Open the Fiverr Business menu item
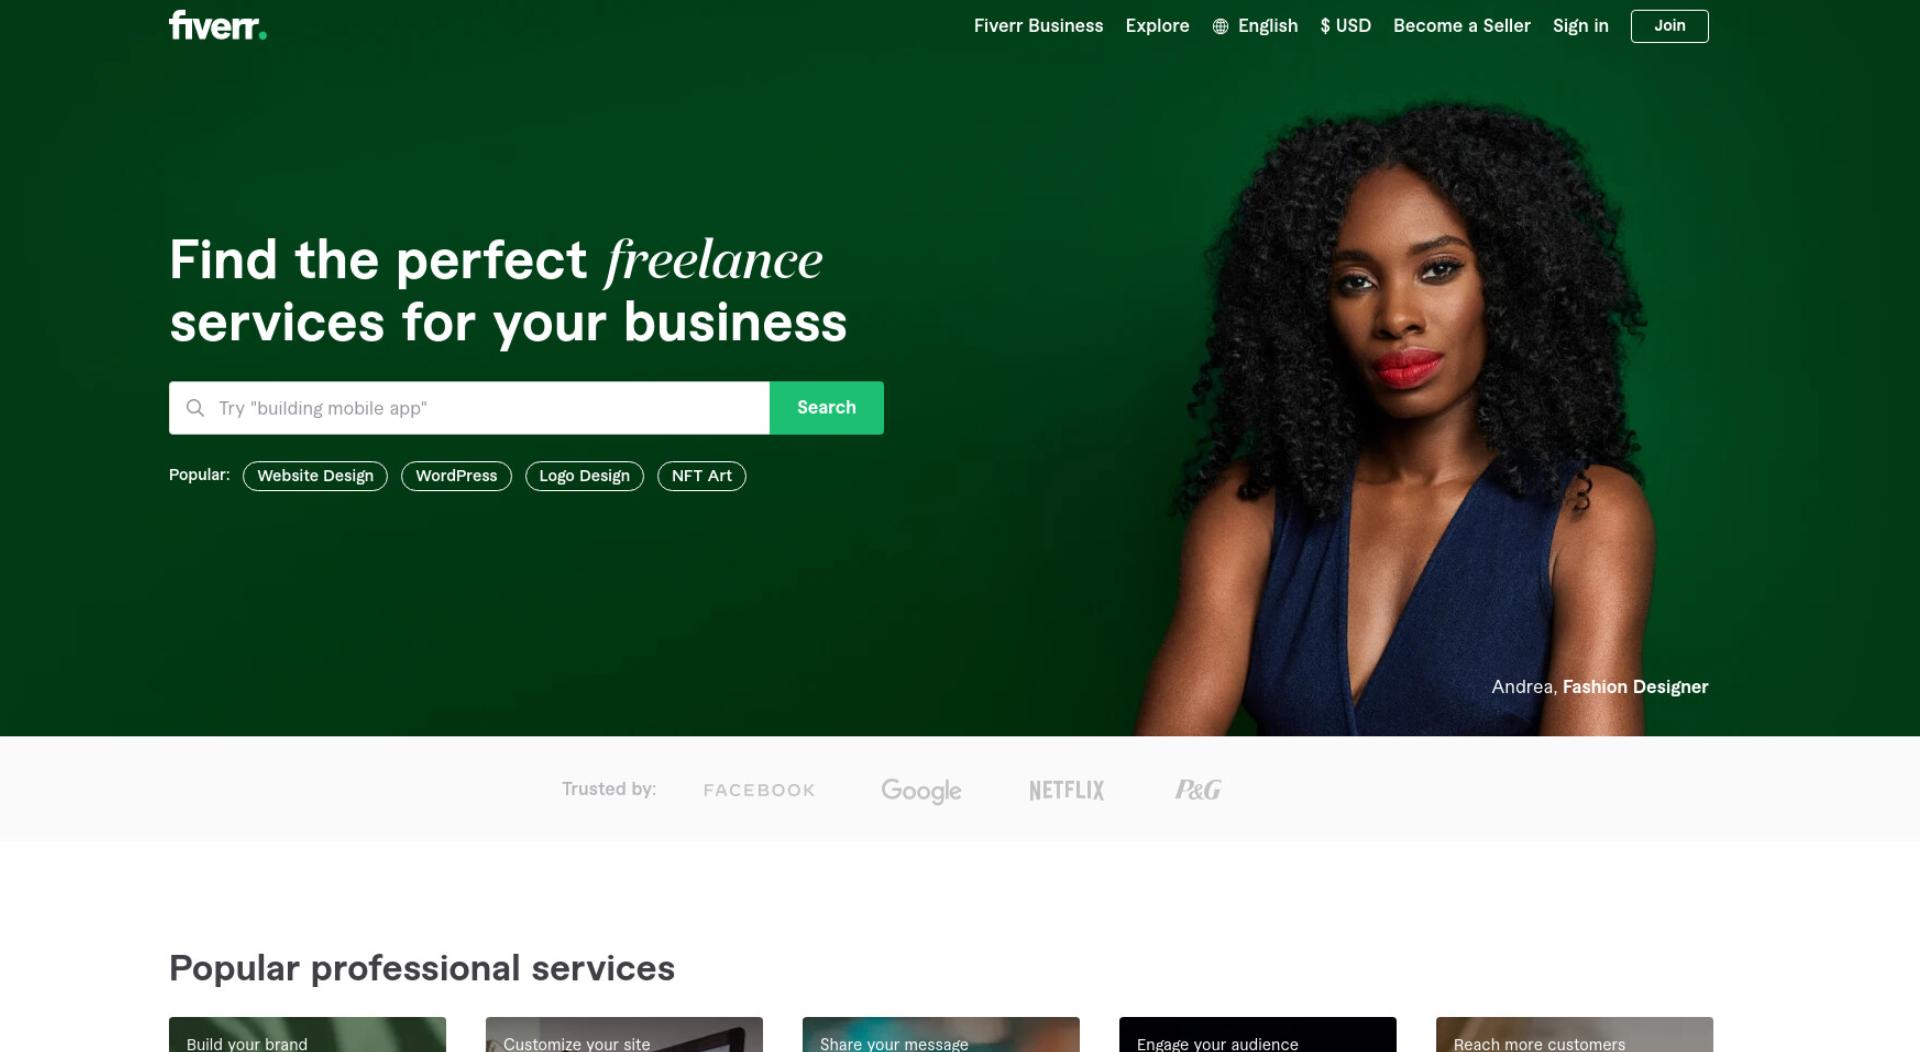The height and width of the screenshot is (1052, 1920). [1038, 26]
